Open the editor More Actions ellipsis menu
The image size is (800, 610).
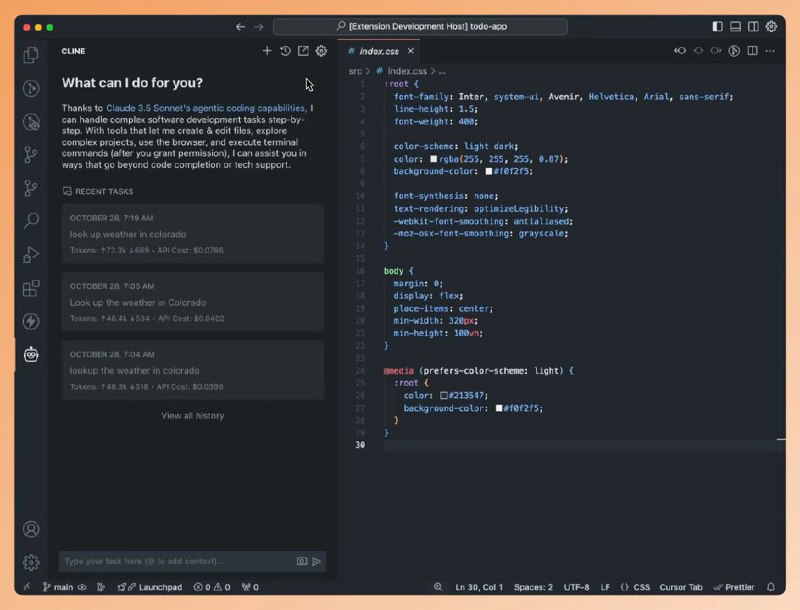tap(771, 51)
